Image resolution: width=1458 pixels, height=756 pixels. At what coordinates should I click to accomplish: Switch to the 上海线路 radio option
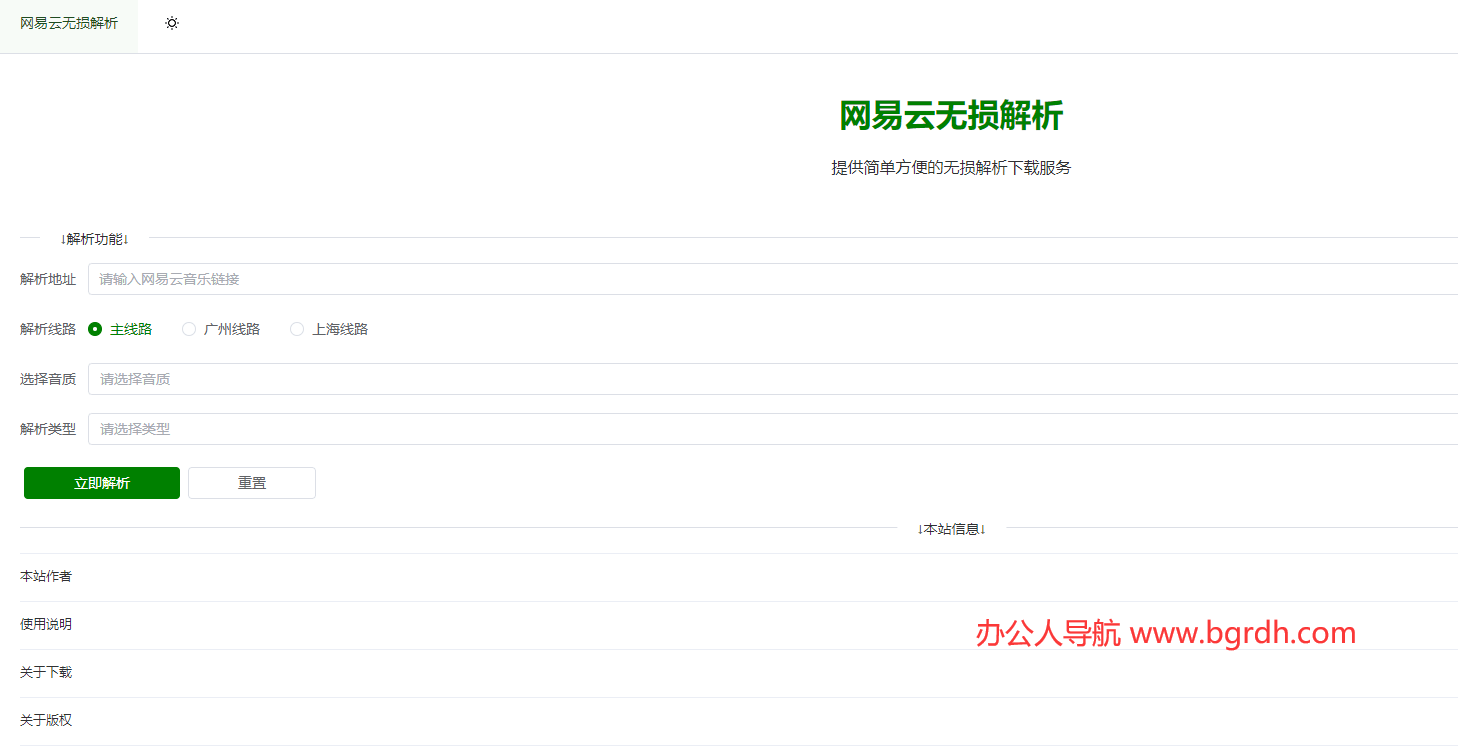click(x=297, y=329)
